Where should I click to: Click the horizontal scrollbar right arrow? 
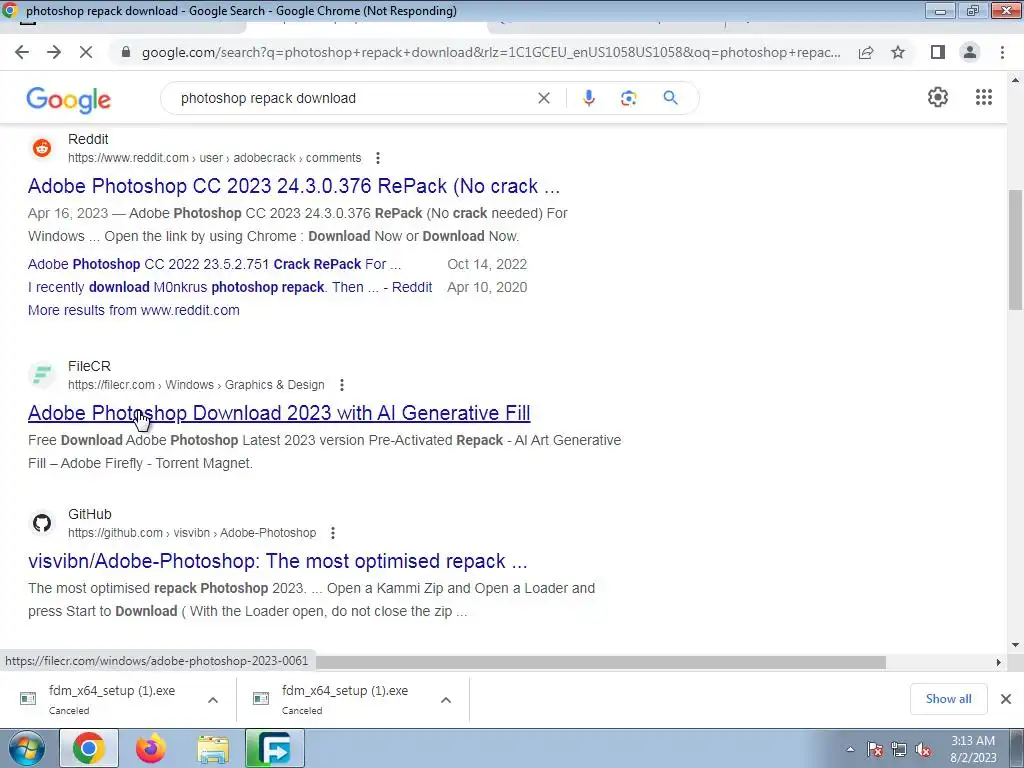(x=999, y=662)
